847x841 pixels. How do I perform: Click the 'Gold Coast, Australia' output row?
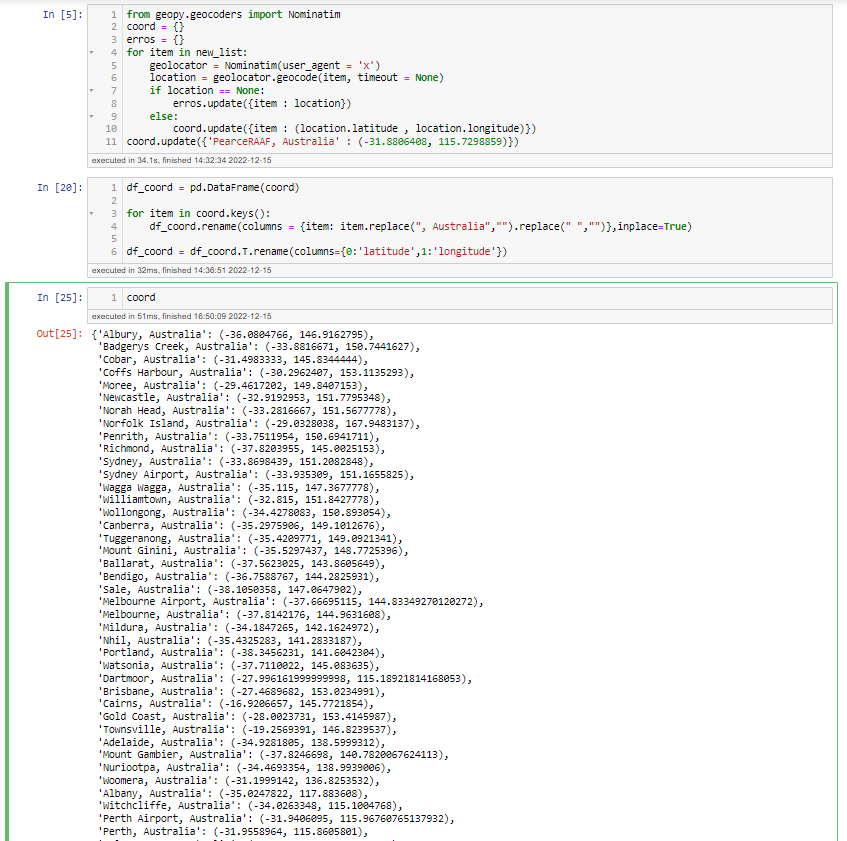click(247, 717)
